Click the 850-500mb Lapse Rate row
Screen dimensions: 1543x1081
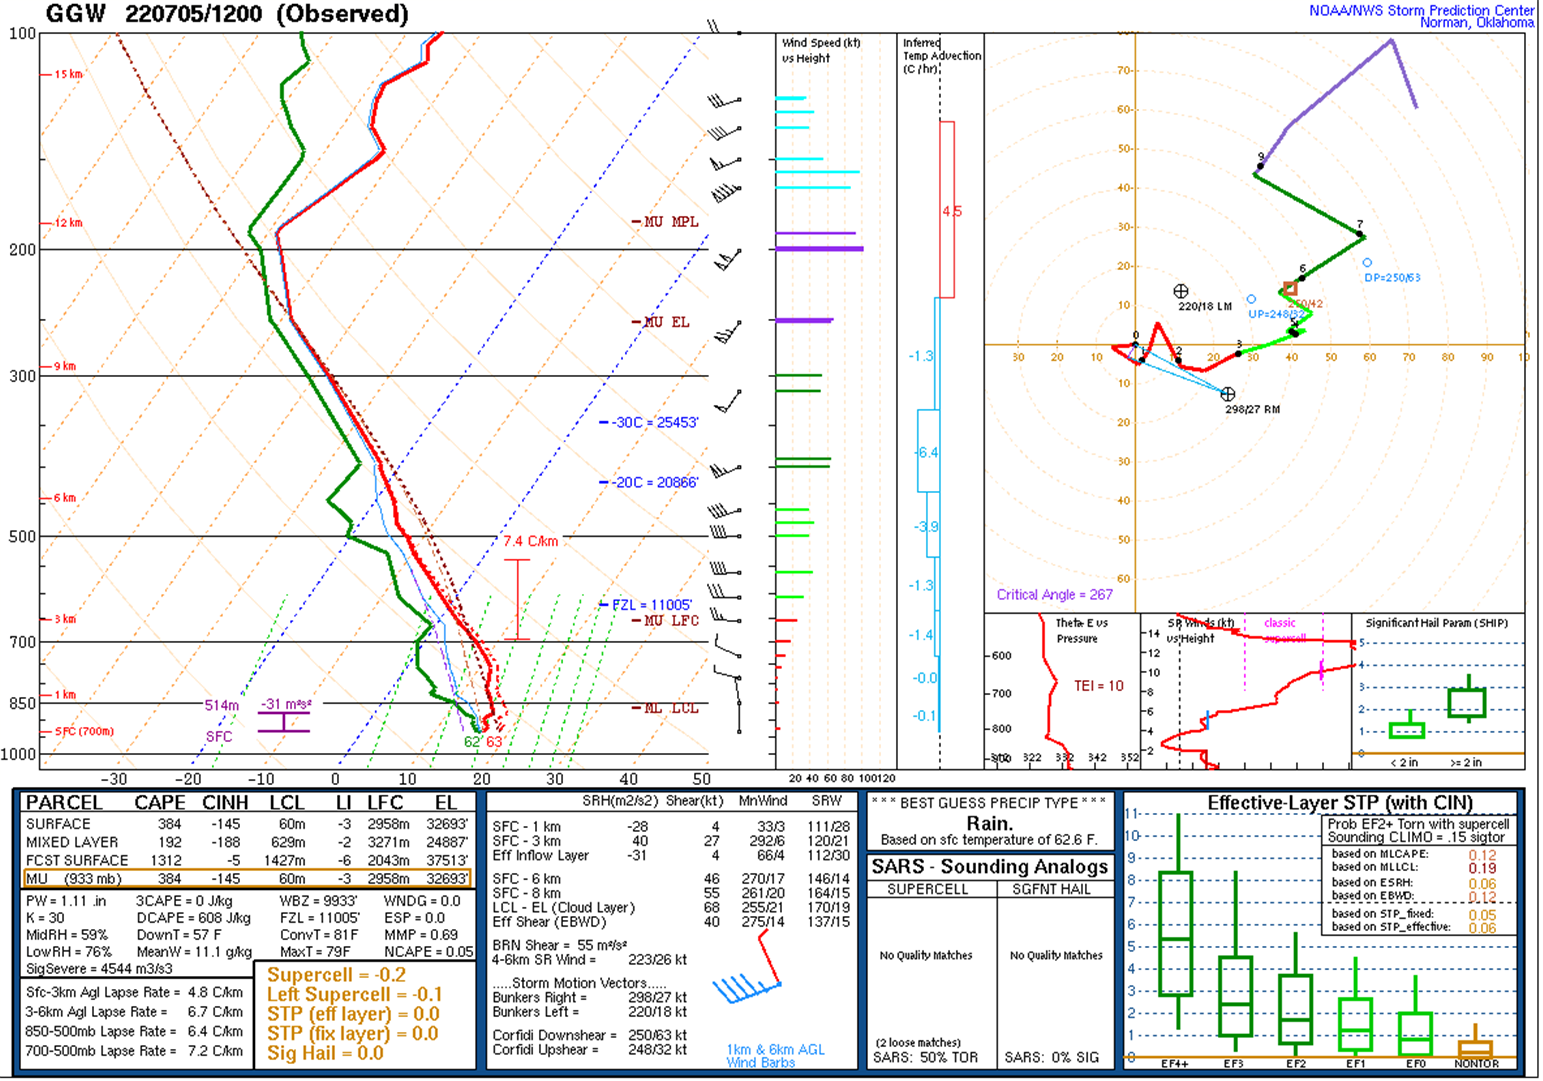134,1031
